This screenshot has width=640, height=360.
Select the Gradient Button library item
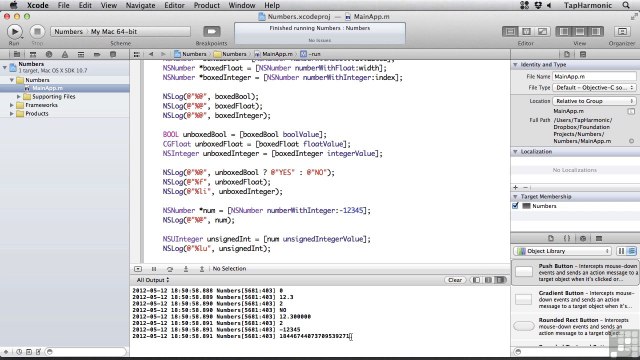point(576,299)
